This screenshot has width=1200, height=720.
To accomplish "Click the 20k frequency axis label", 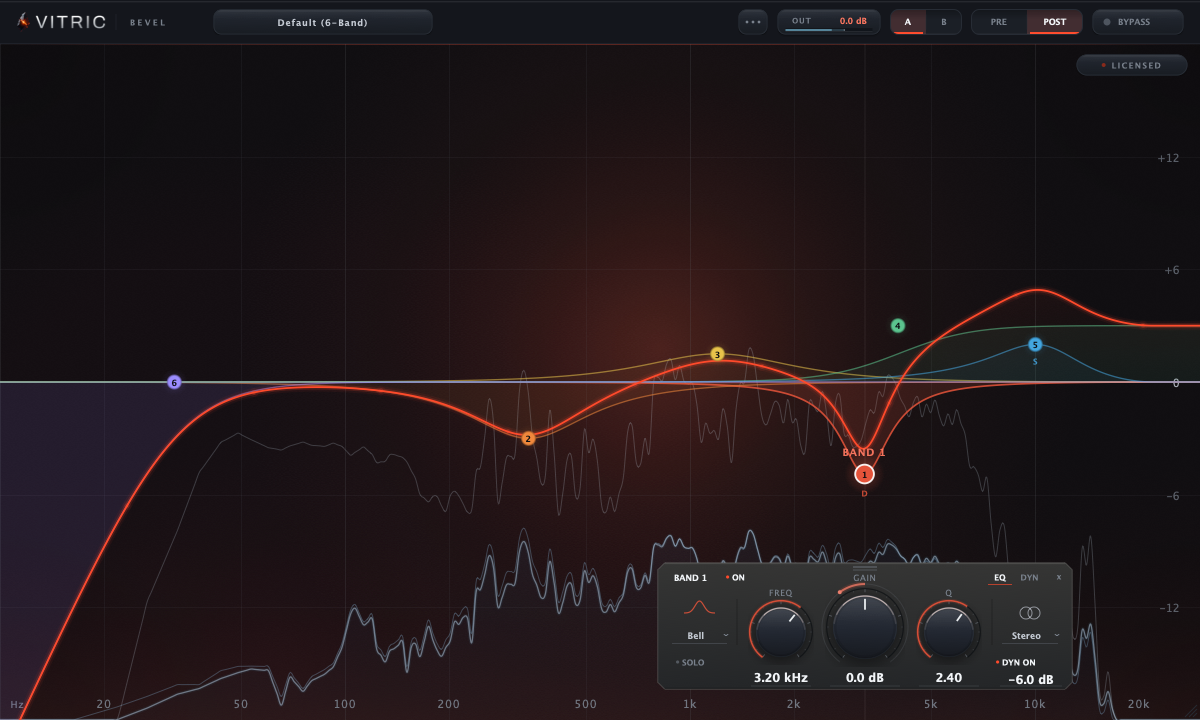I will tap(1138, 705).
